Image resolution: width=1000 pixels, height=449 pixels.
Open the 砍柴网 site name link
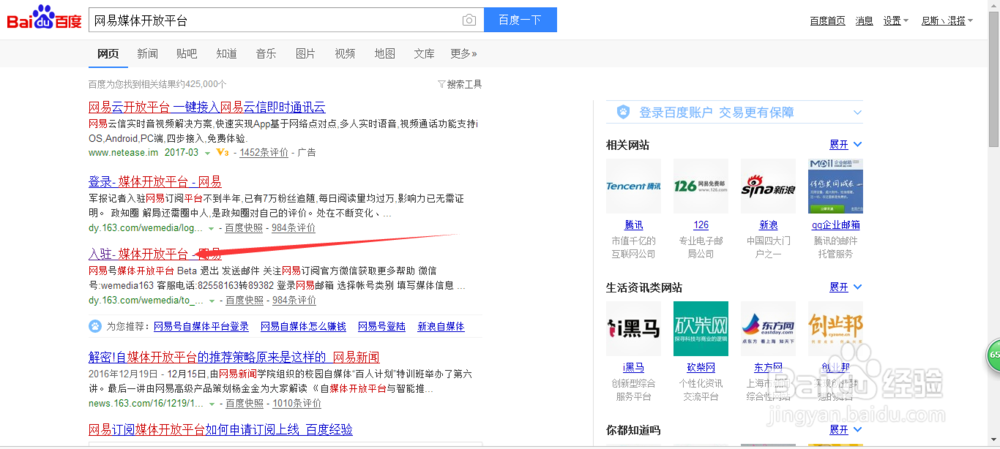point(701,368)
